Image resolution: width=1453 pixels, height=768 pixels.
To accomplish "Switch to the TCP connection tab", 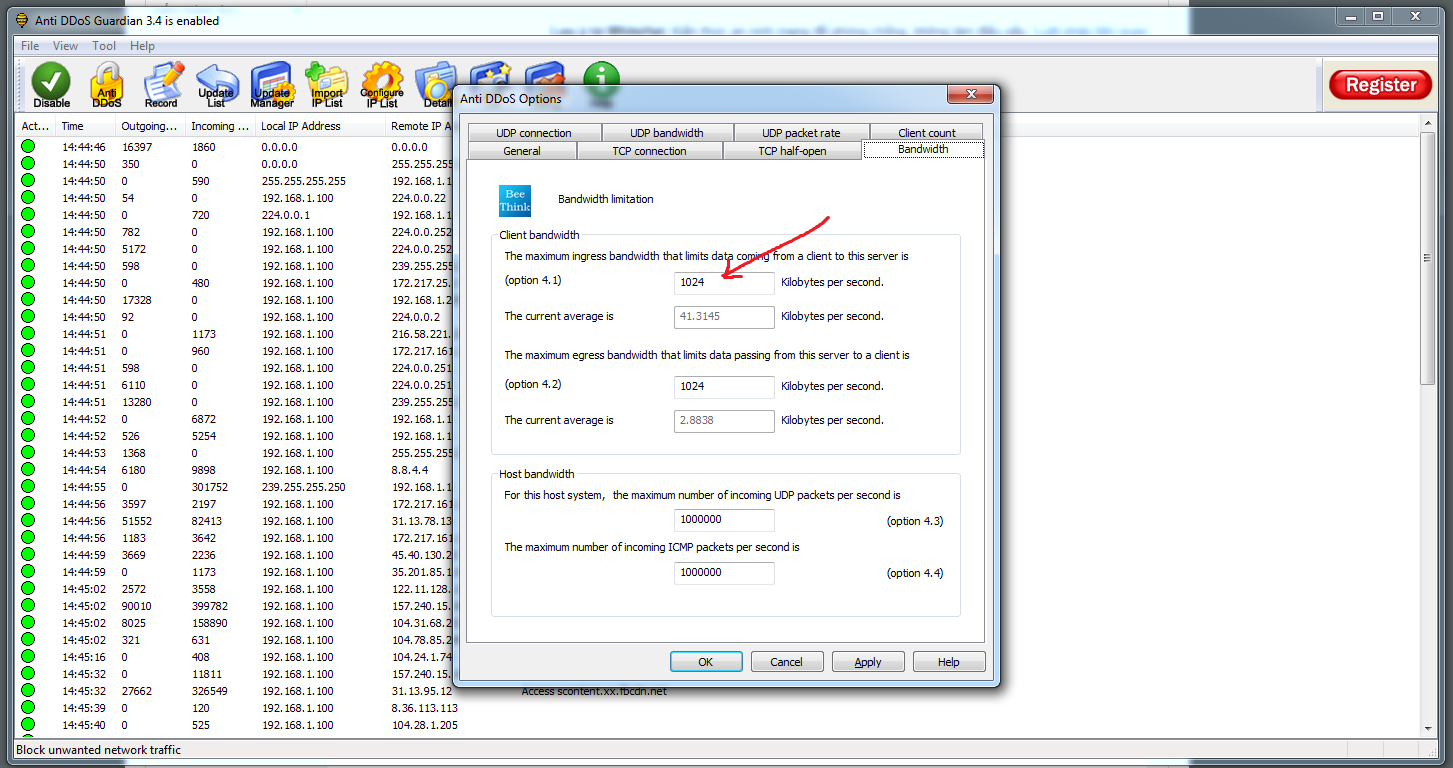I will (x=650, y=151).
